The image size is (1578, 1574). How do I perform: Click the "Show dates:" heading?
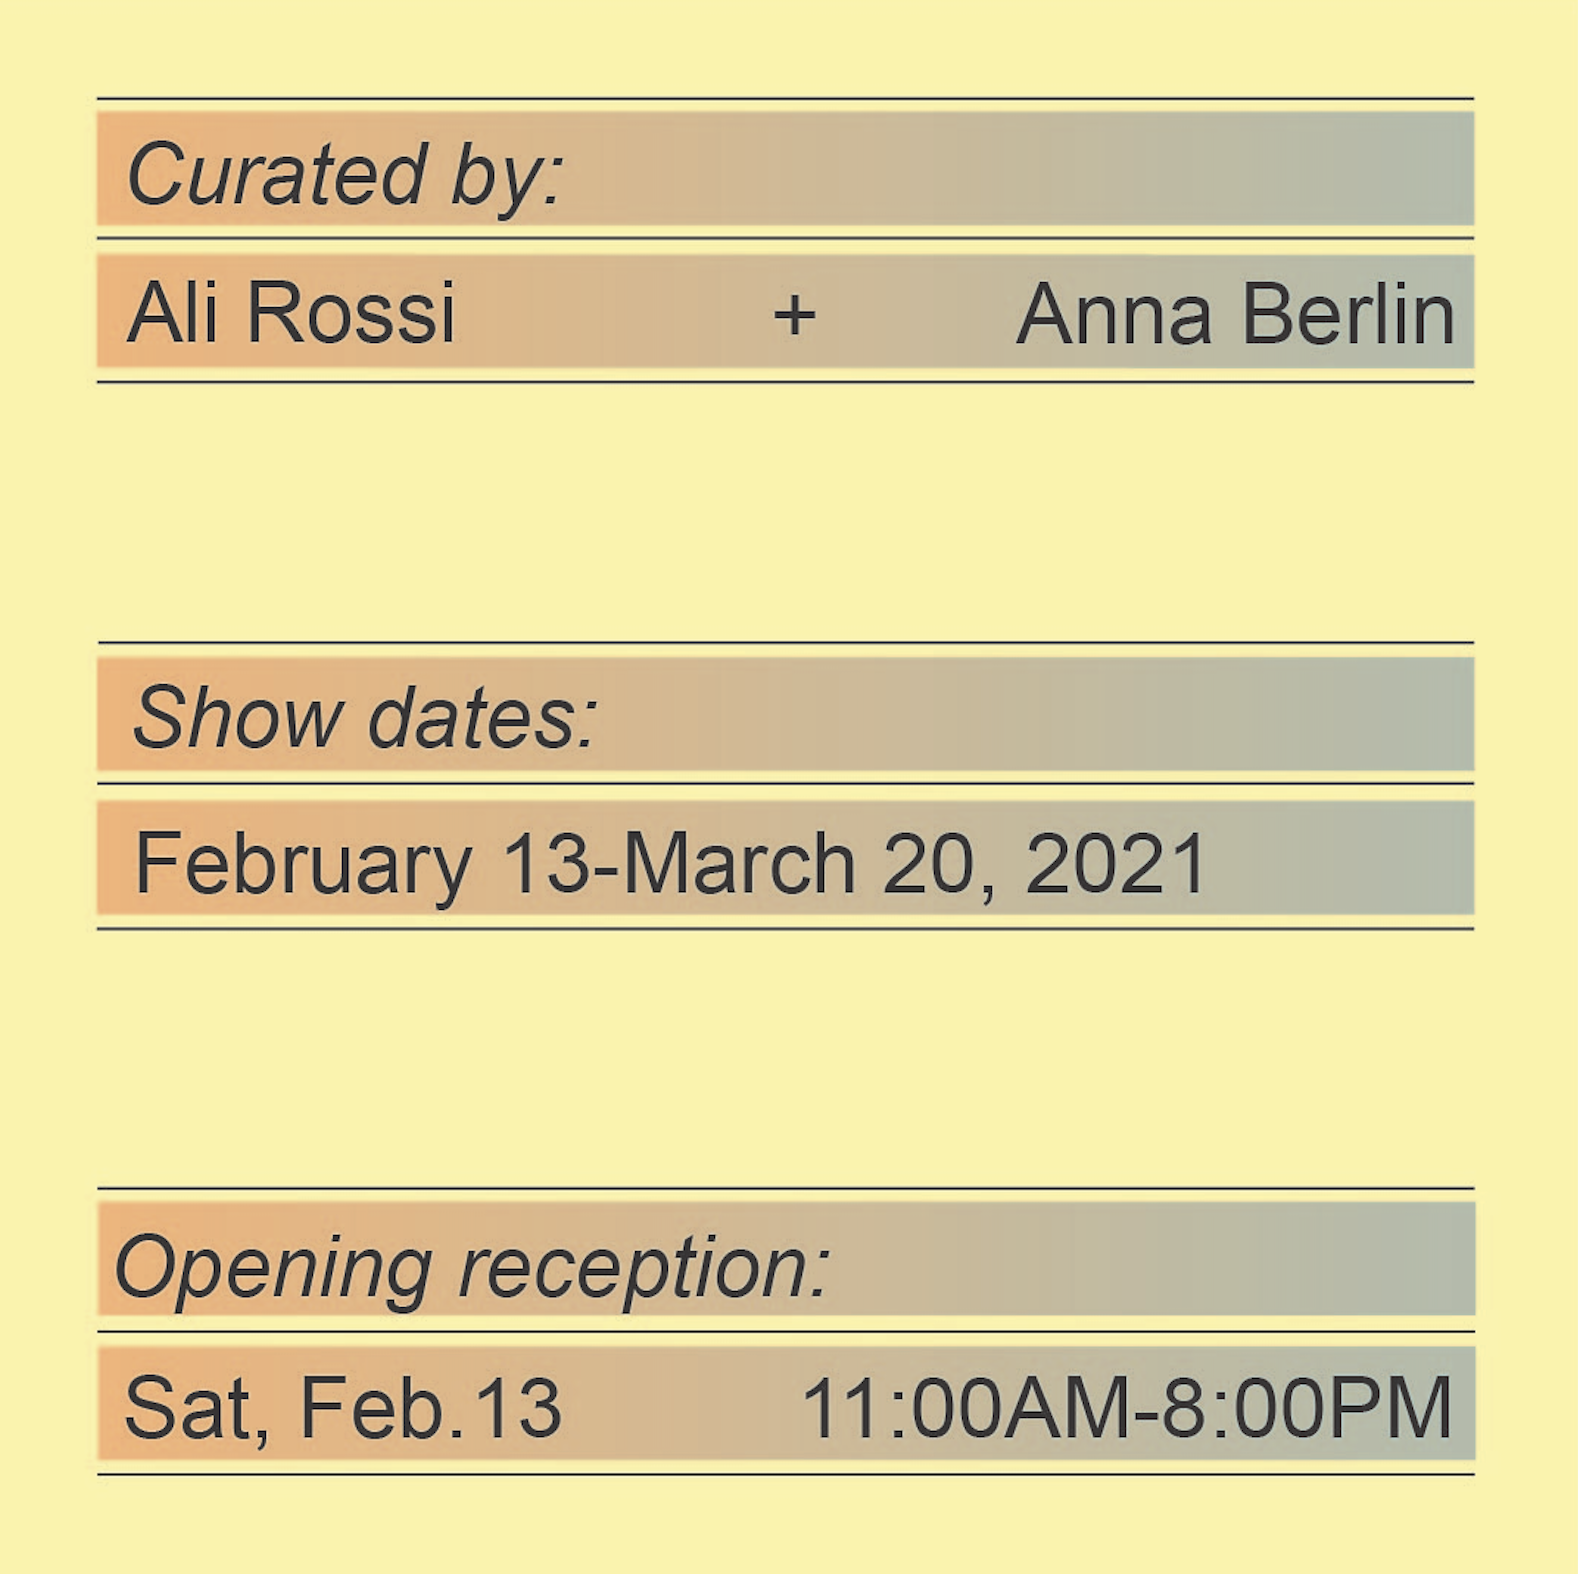coord(365,718)
